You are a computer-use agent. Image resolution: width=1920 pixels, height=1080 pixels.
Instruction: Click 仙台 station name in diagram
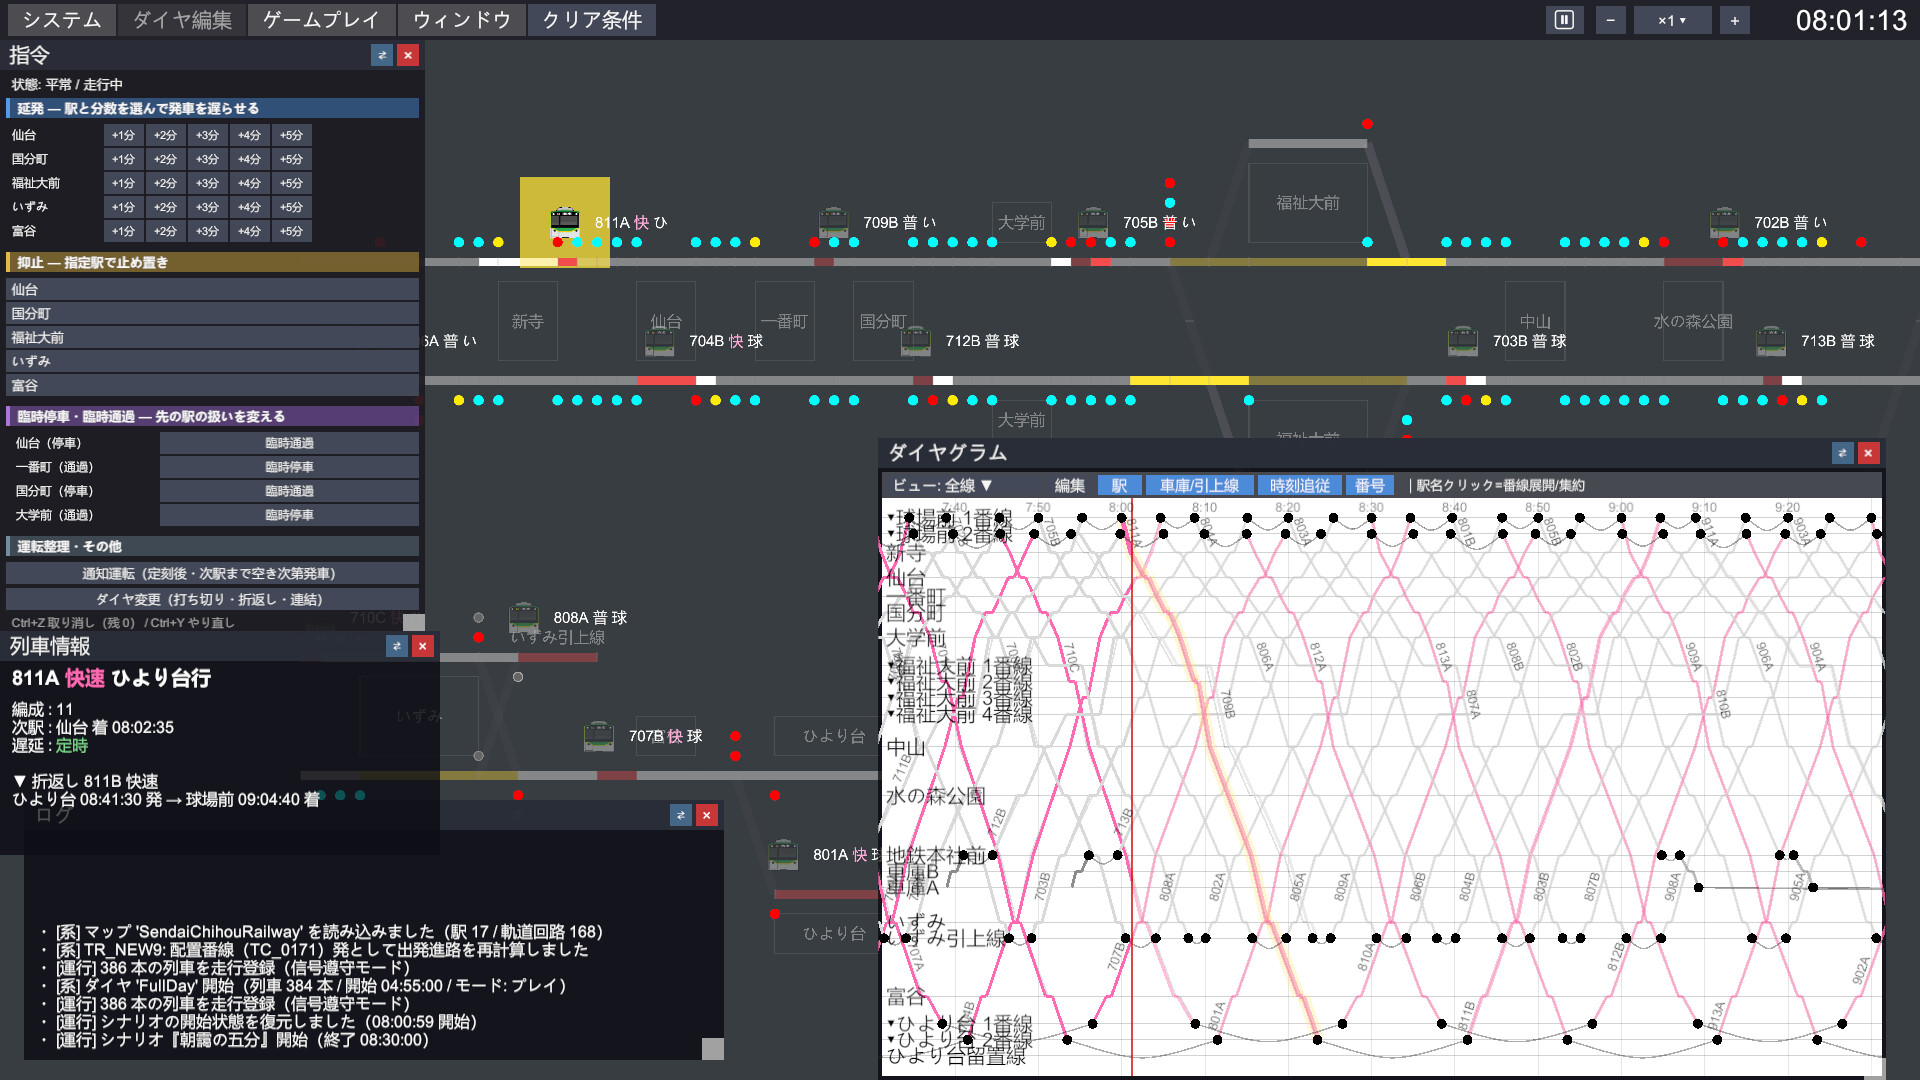906,577
